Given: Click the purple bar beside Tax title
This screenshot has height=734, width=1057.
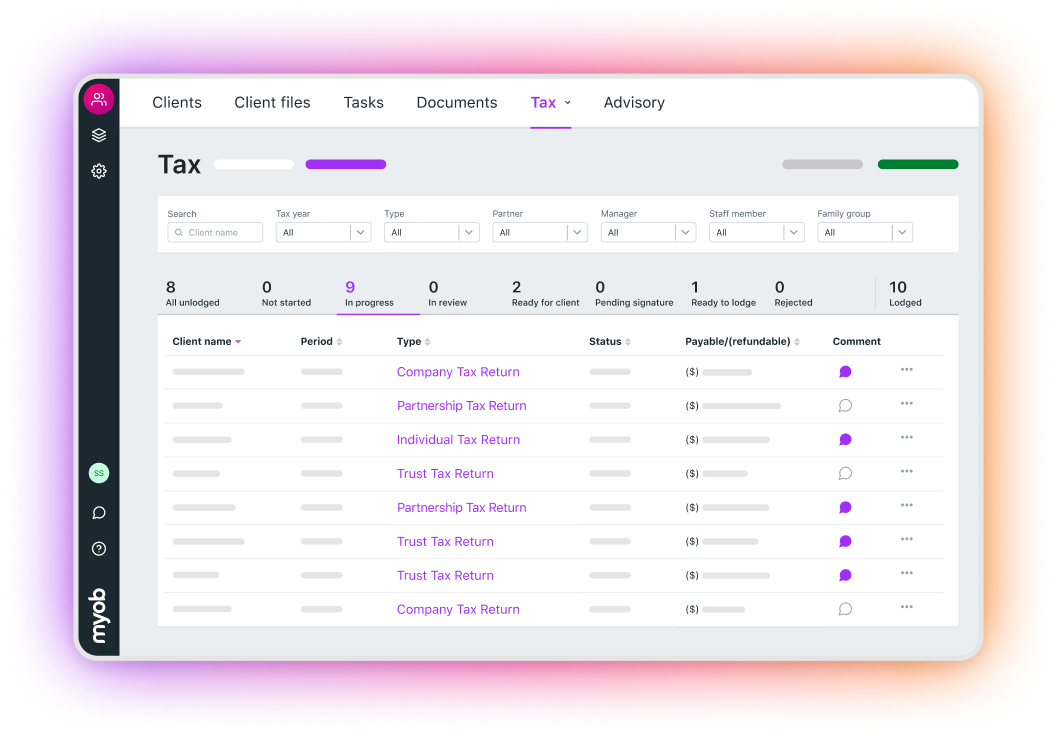Looking at the screenshot, I should (346, 164).
